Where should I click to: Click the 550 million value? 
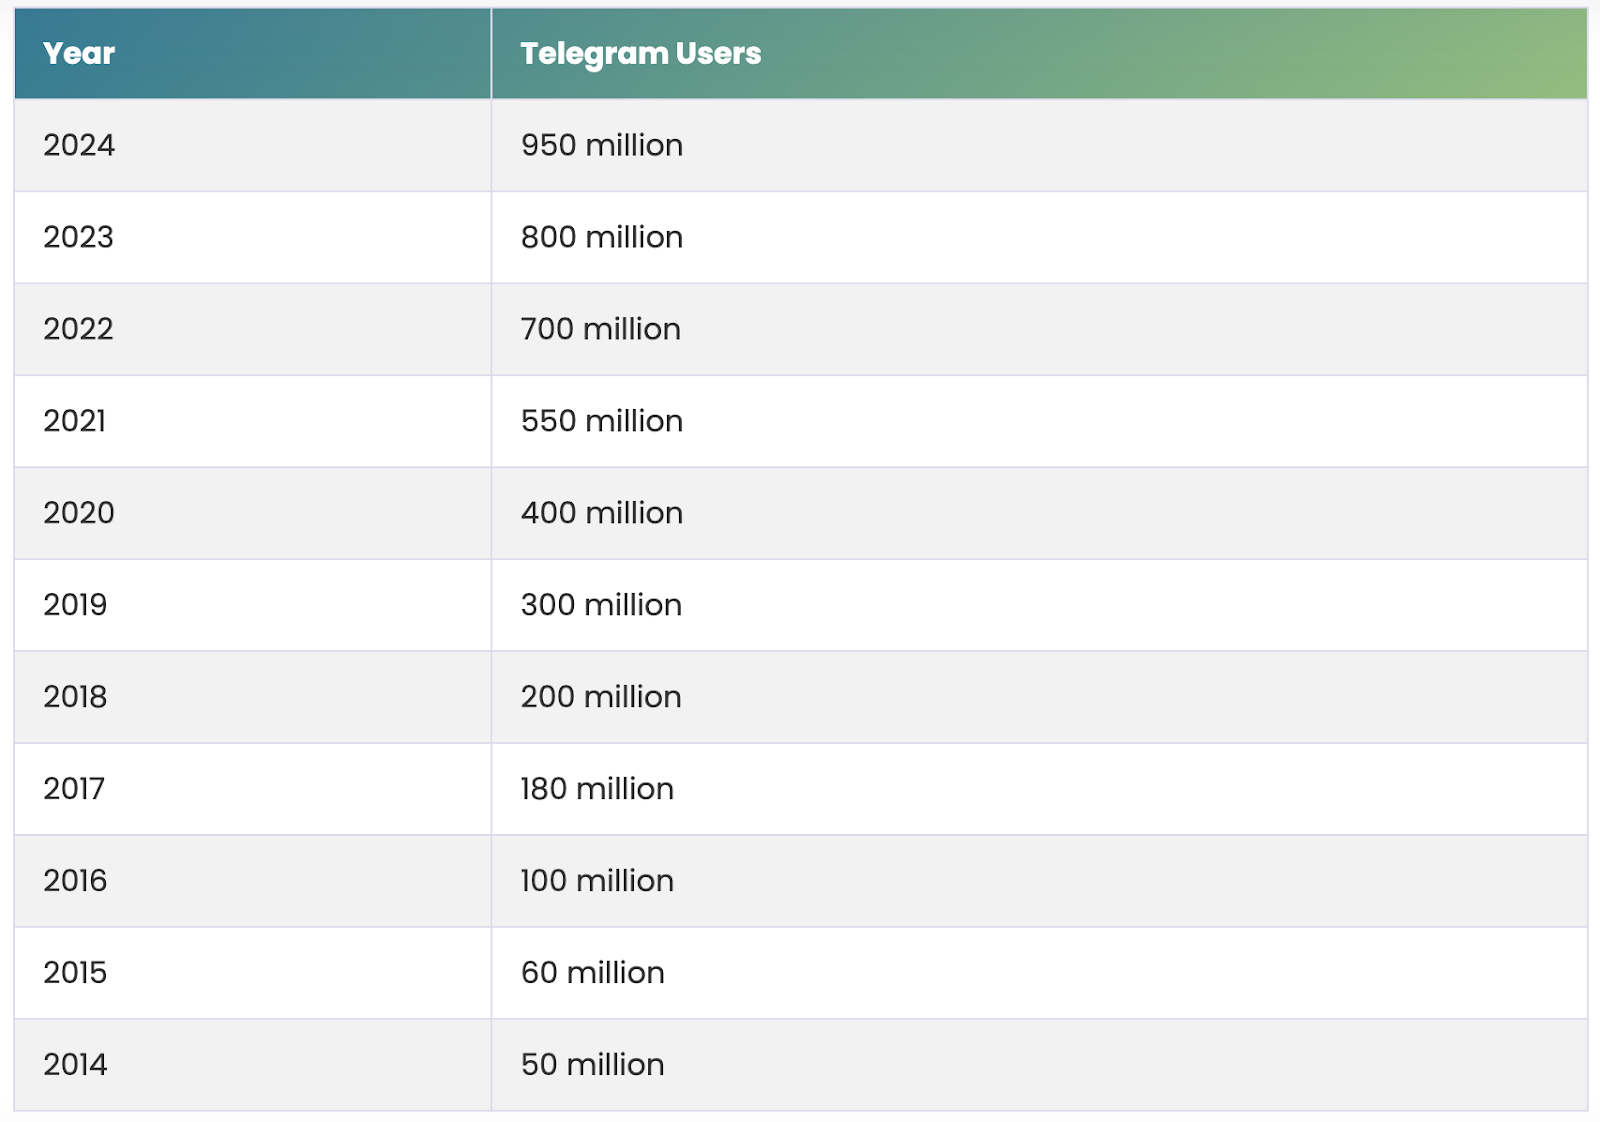(x=601, y=421)
